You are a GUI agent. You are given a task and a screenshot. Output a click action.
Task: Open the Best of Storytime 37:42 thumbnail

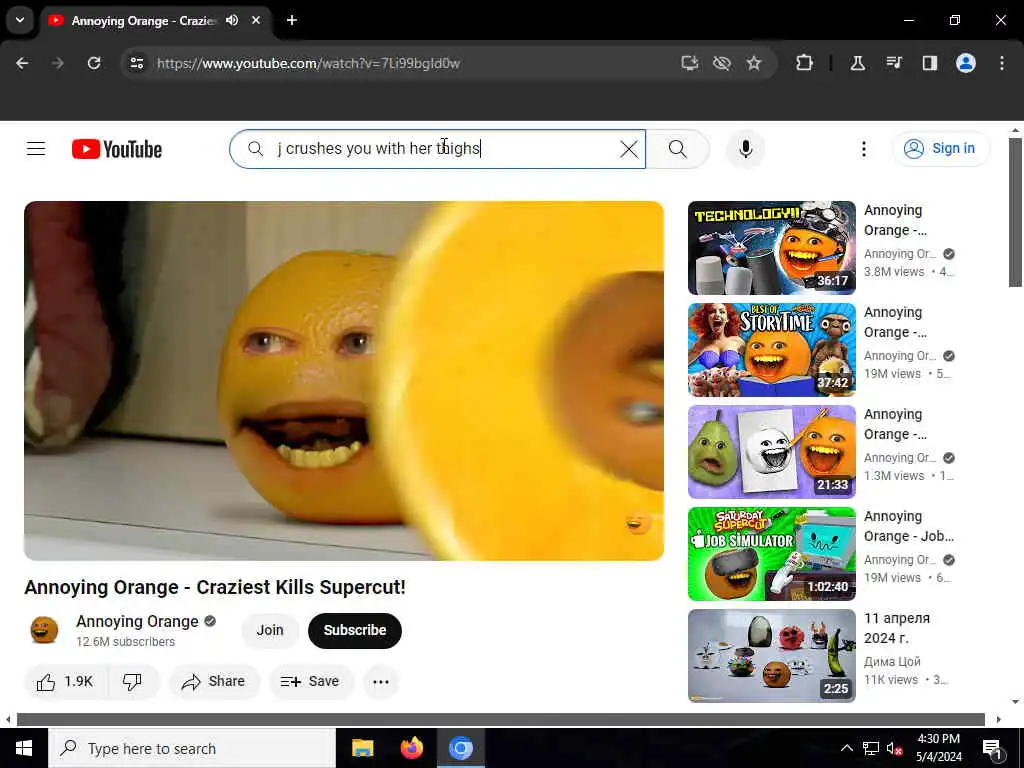click(771, 349)
